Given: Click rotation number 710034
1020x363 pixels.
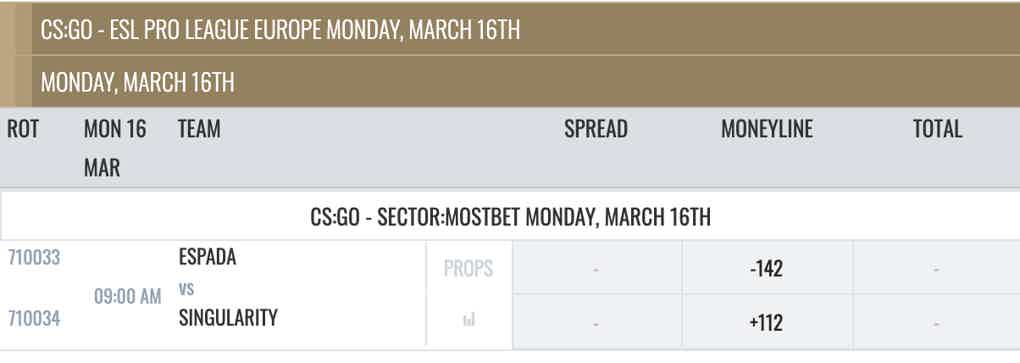Looking at the screenshot, I should pos(34,318).
